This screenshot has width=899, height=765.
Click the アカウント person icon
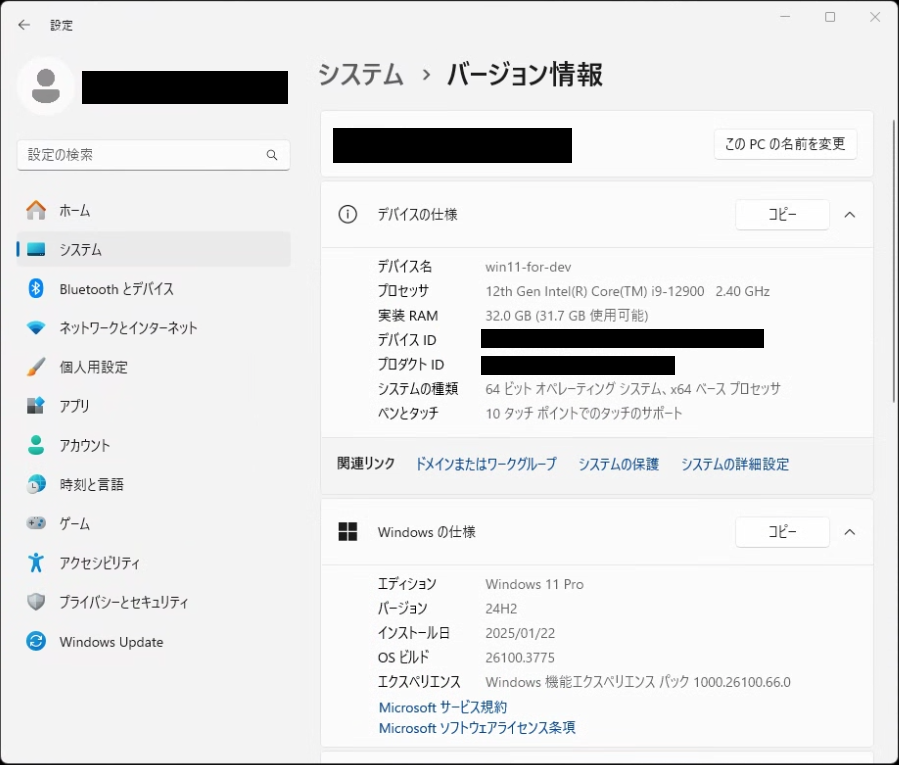pos(36,445)
